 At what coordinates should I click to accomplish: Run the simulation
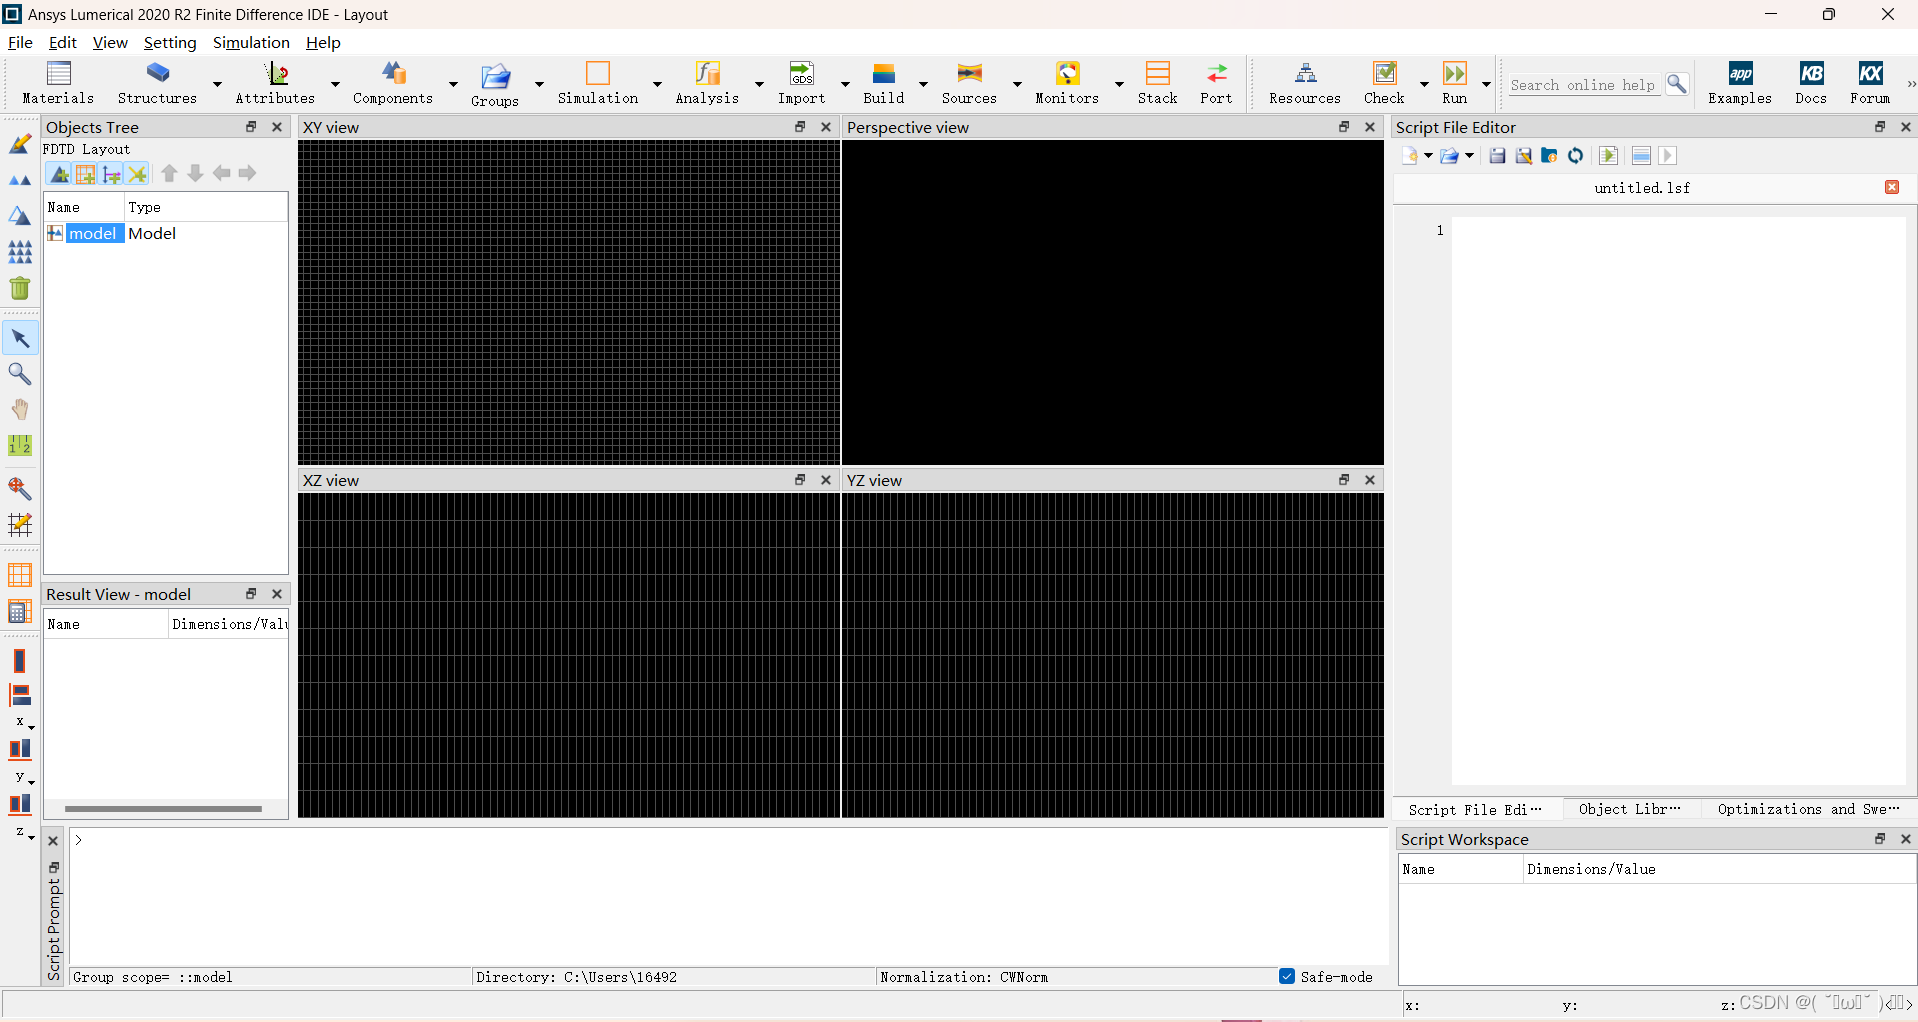click(x=1455, y=82)
